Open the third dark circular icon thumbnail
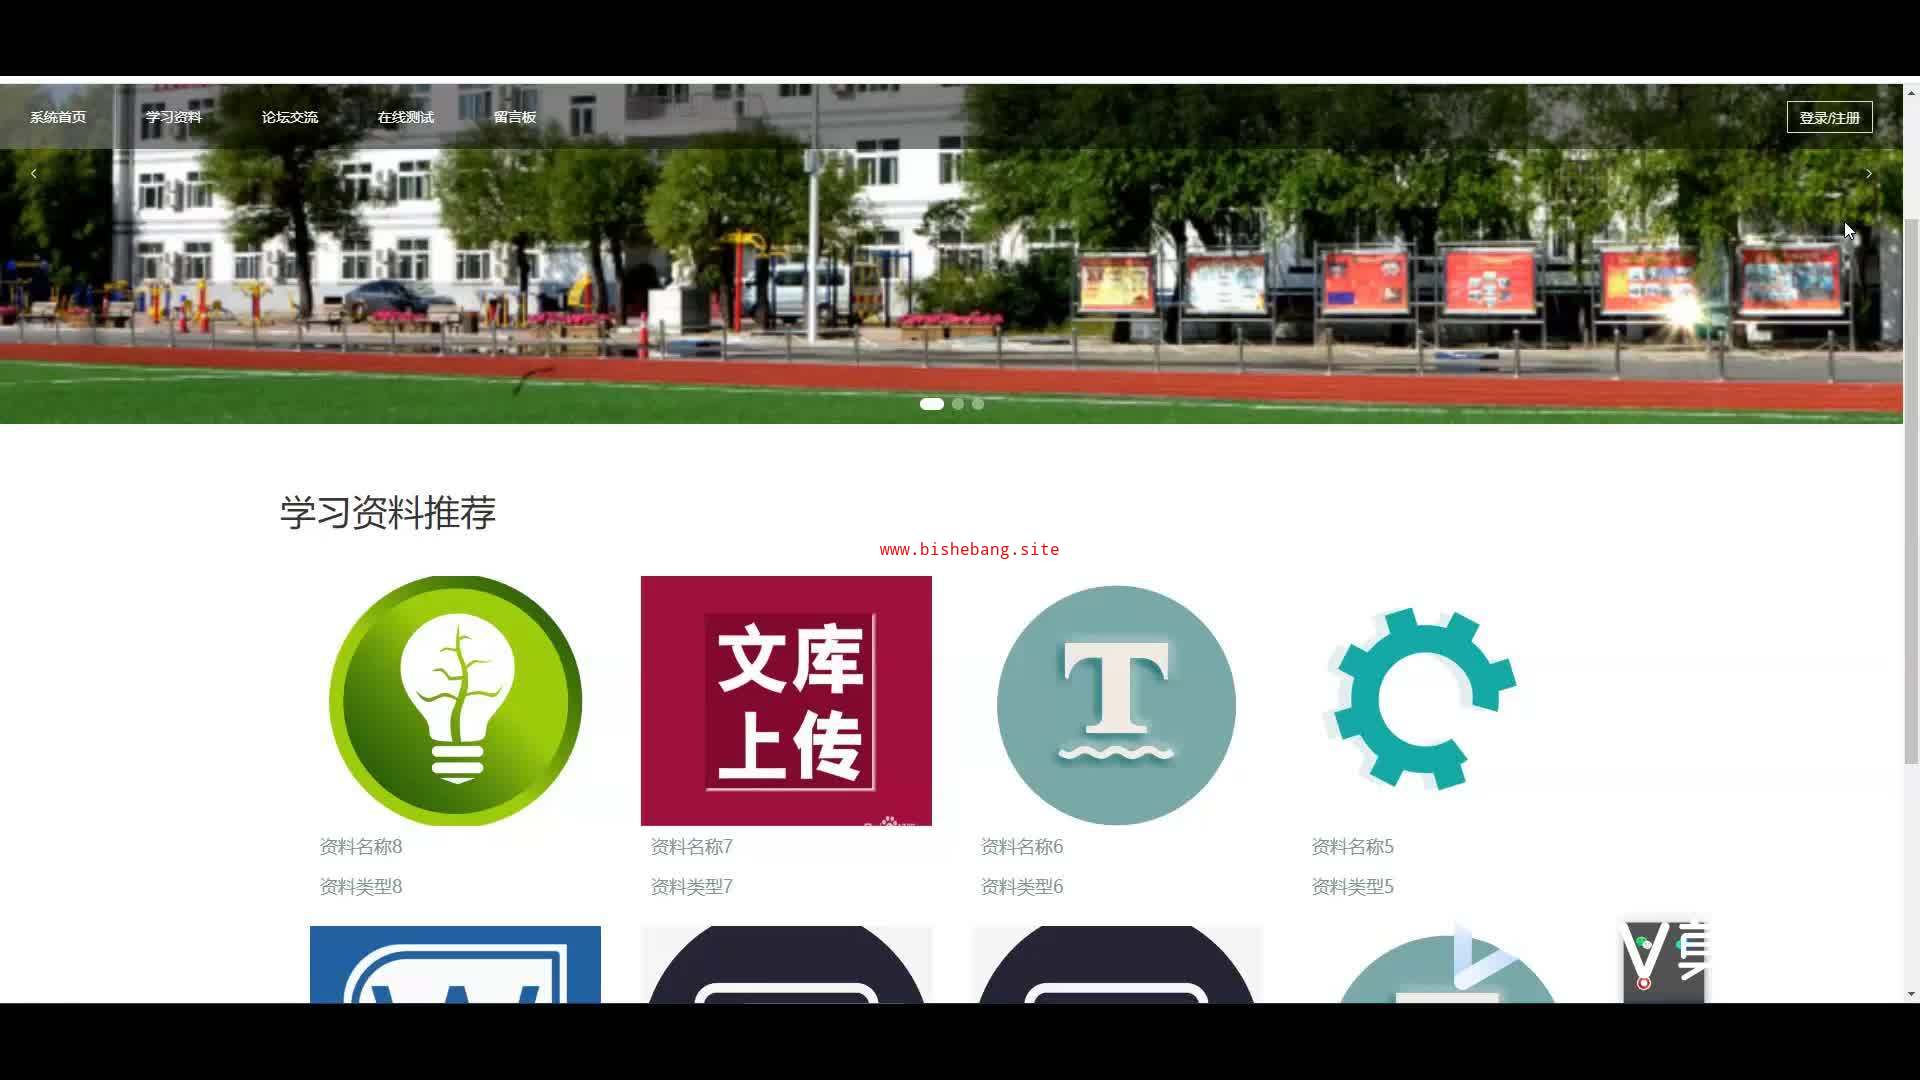 [x=1116, y=965]
